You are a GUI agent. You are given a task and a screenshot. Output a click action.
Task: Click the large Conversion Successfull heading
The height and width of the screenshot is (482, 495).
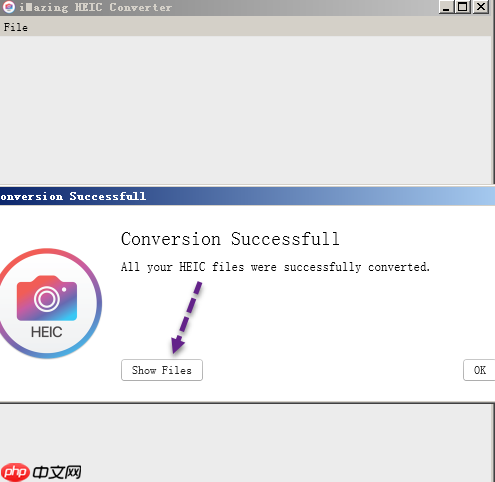[230, 239]
